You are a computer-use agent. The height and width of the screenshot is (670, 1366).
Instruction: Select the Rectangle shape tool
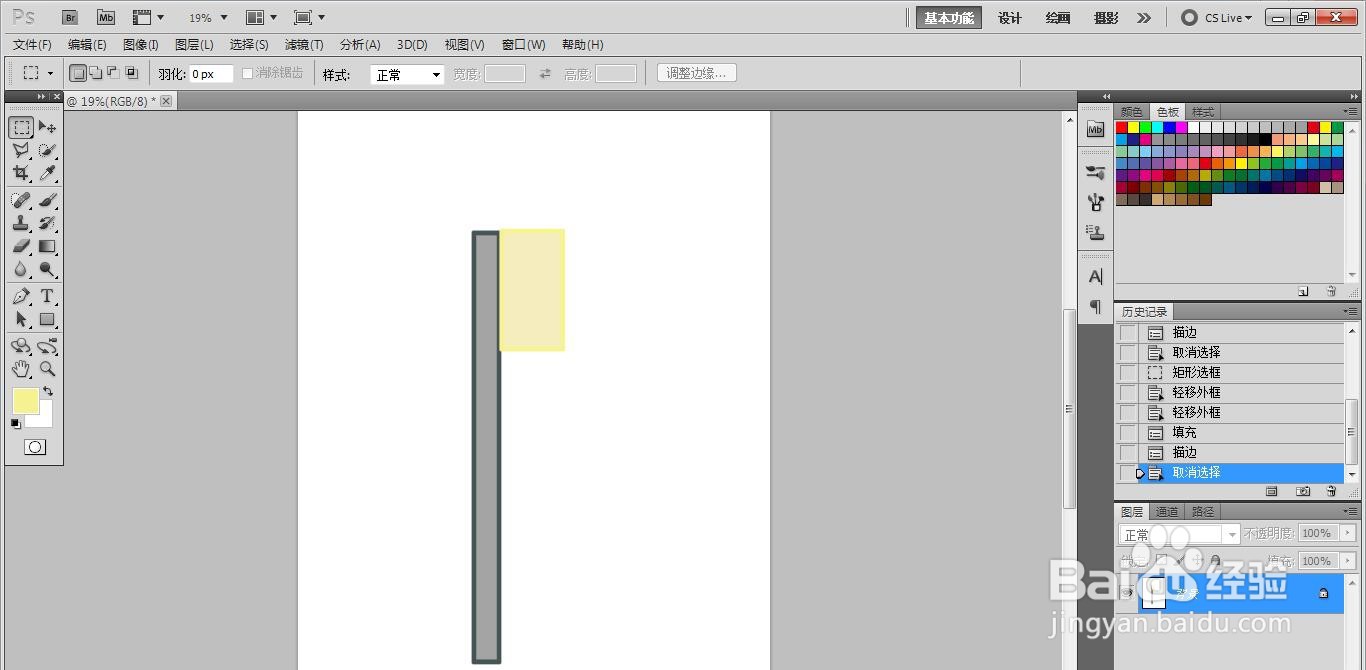(47, 320)
